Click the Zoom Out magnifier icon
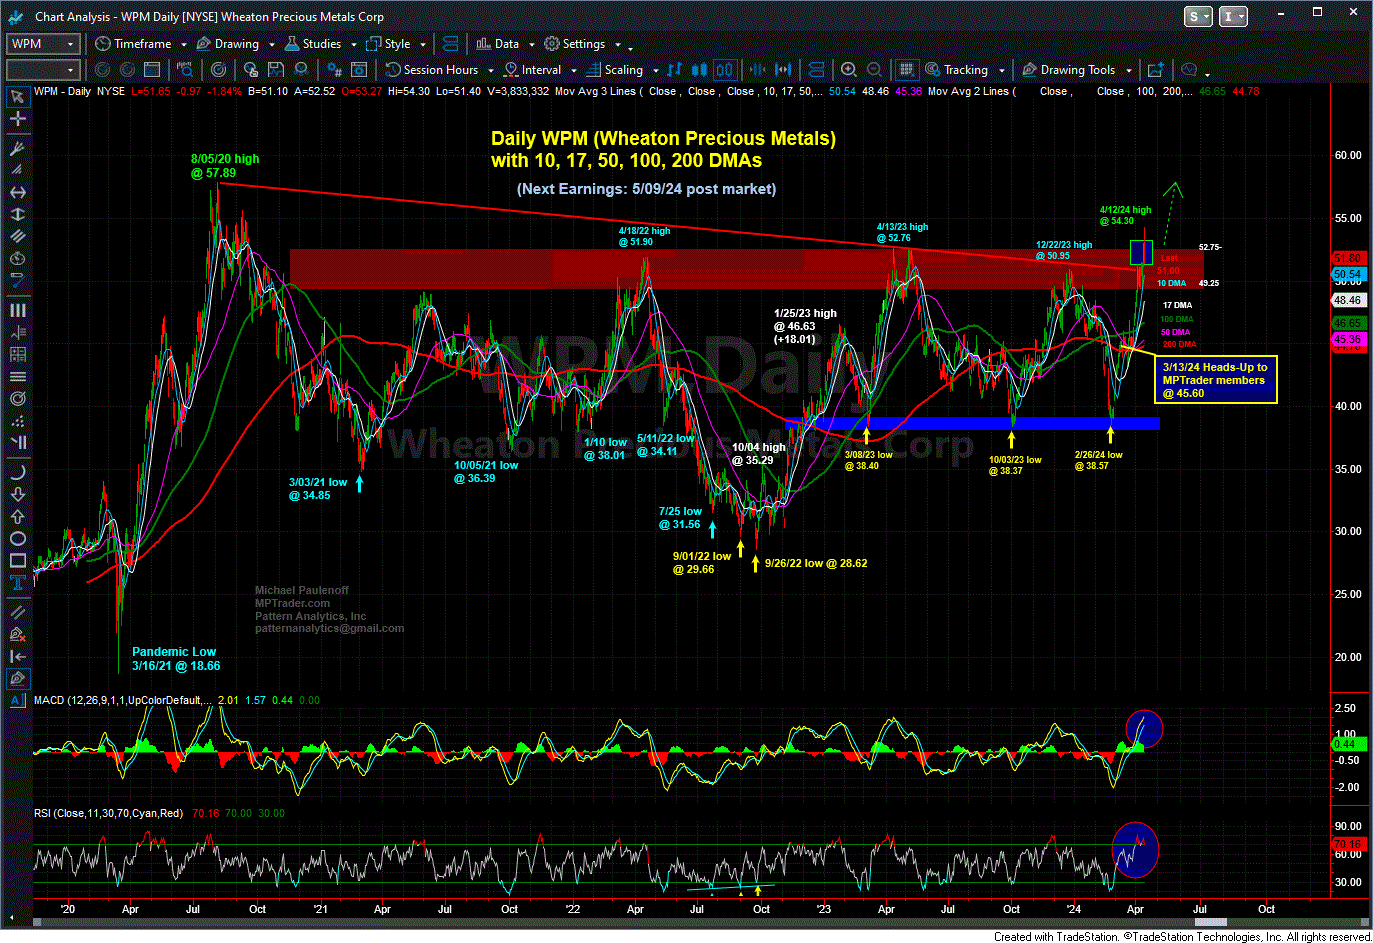 [x=875, y=70]
